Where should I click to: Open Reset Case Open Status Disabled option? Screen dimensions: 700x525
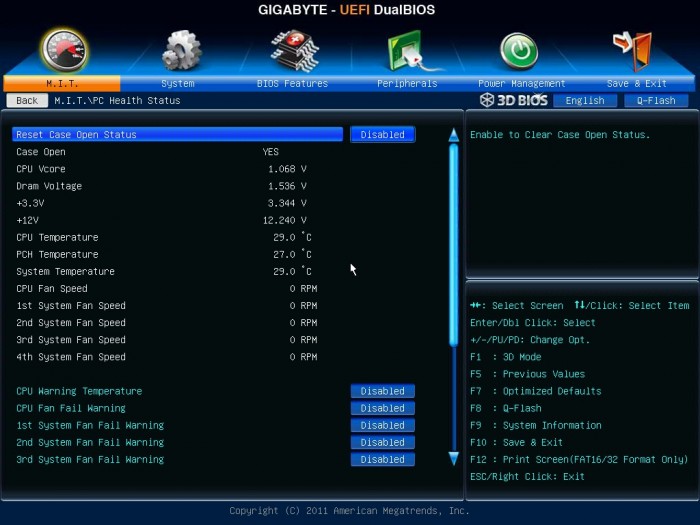click(383, 134)
